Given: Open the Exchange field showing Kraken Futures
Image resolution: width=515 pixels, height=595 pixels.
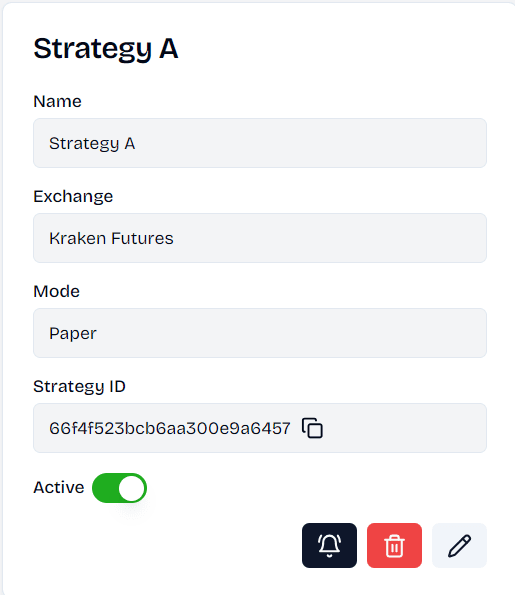Looking at the screenshot, I should pyautogui.click(x=260, y=238).
